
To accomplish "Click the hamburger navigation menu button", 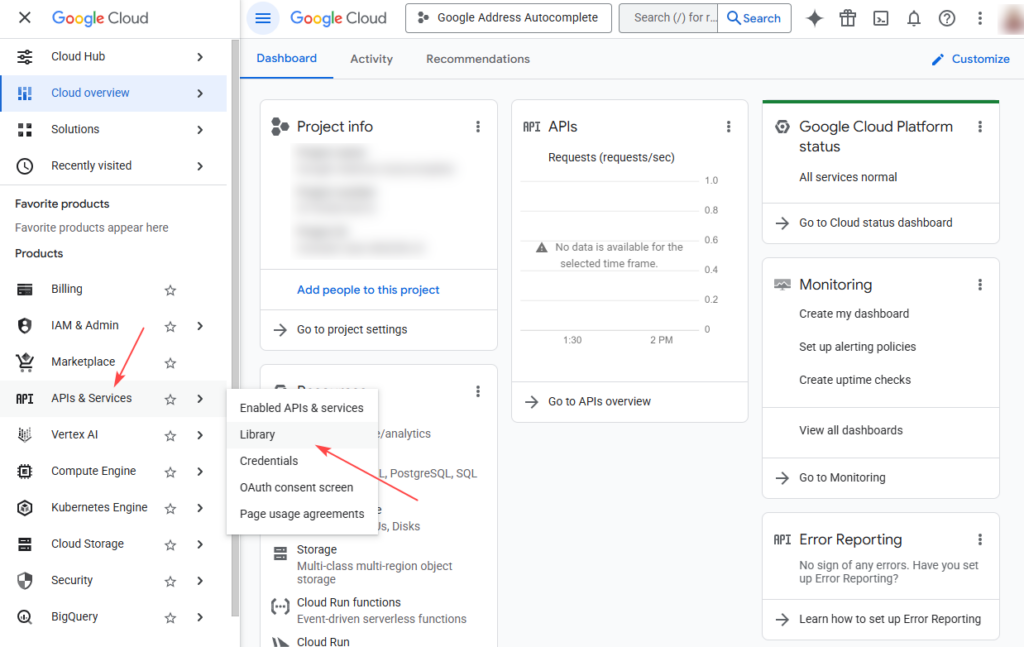I will tap(263, 18).
